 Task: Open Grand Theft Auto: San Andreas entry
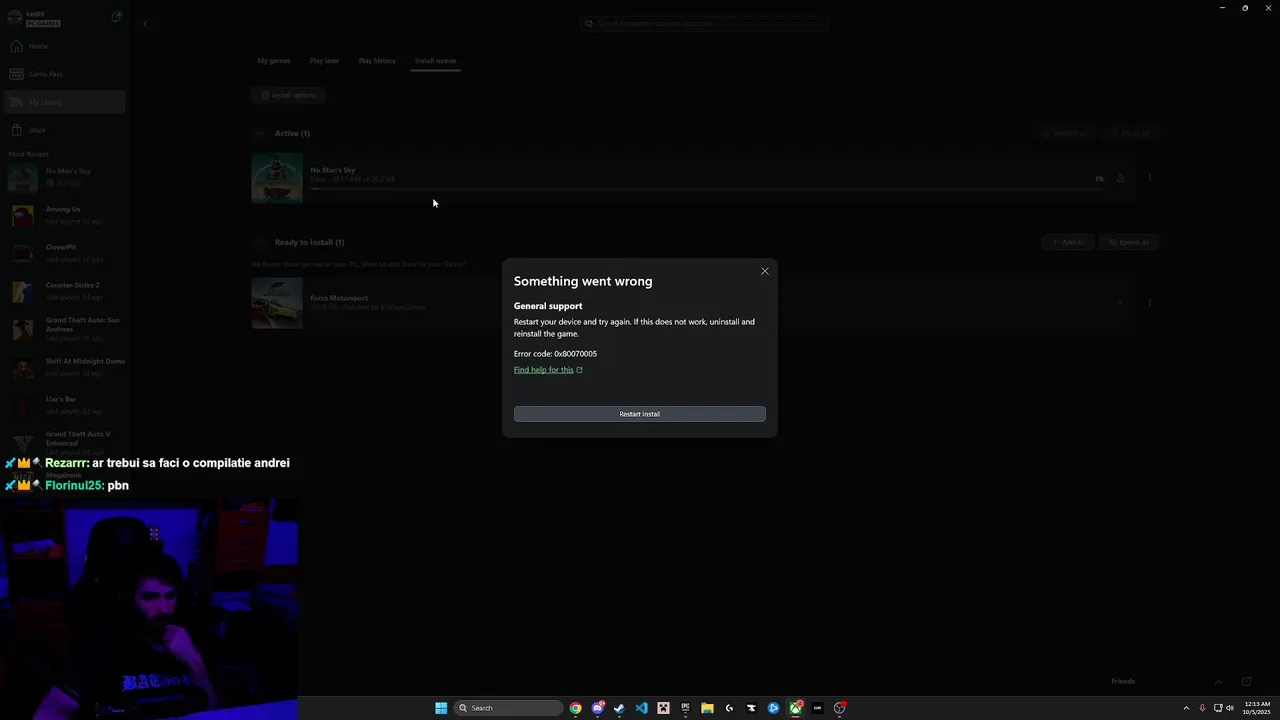coord(64,329)
